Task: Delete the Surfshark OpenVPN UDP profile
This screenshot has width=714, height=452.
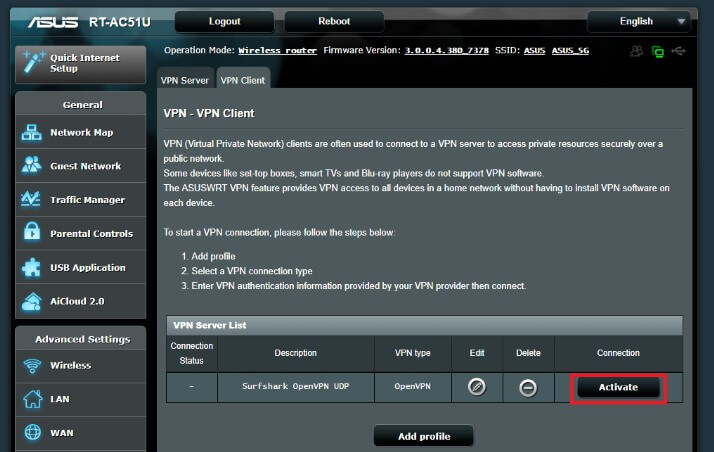Action: point(528,387)
